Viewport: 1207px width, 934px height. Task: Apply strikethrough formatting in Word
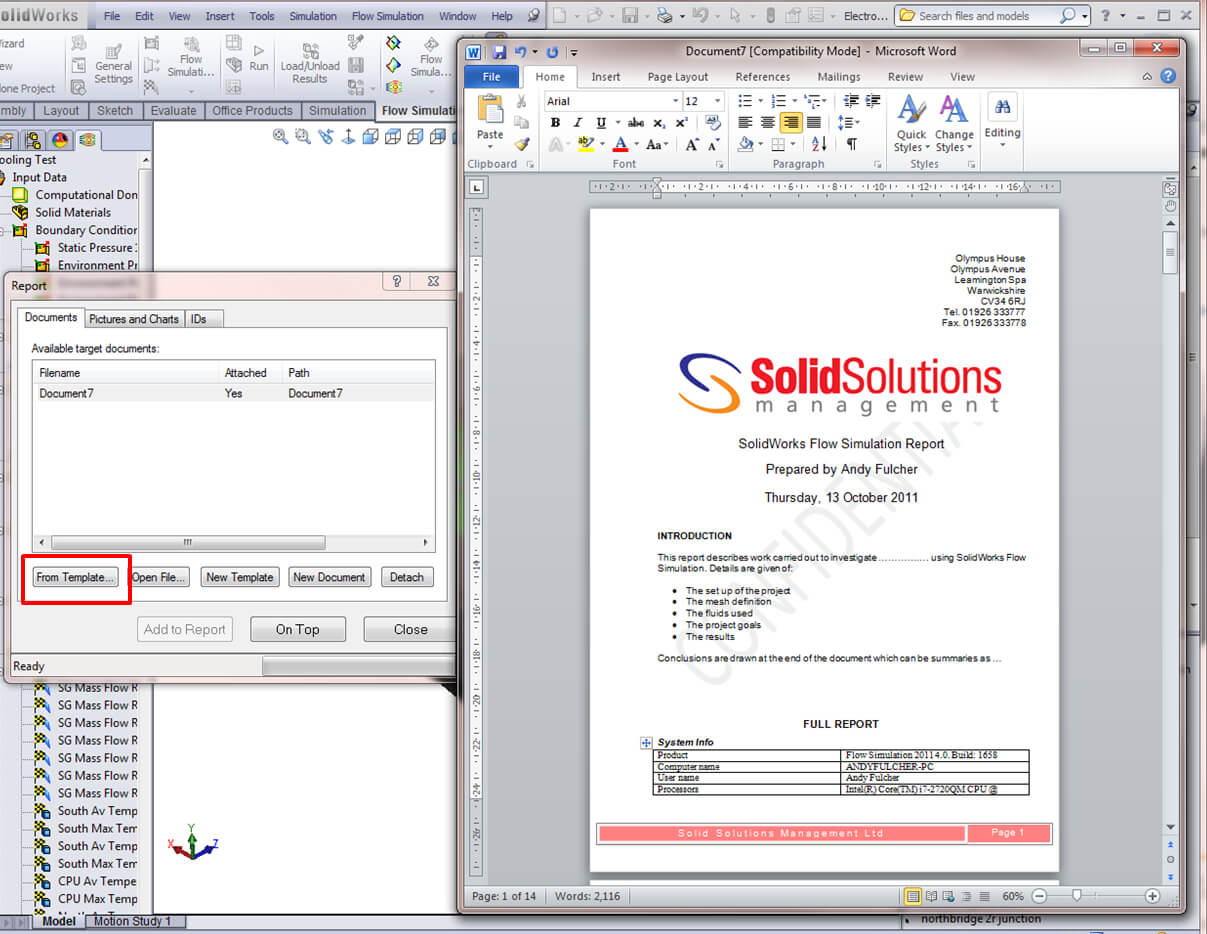(635, 123)
